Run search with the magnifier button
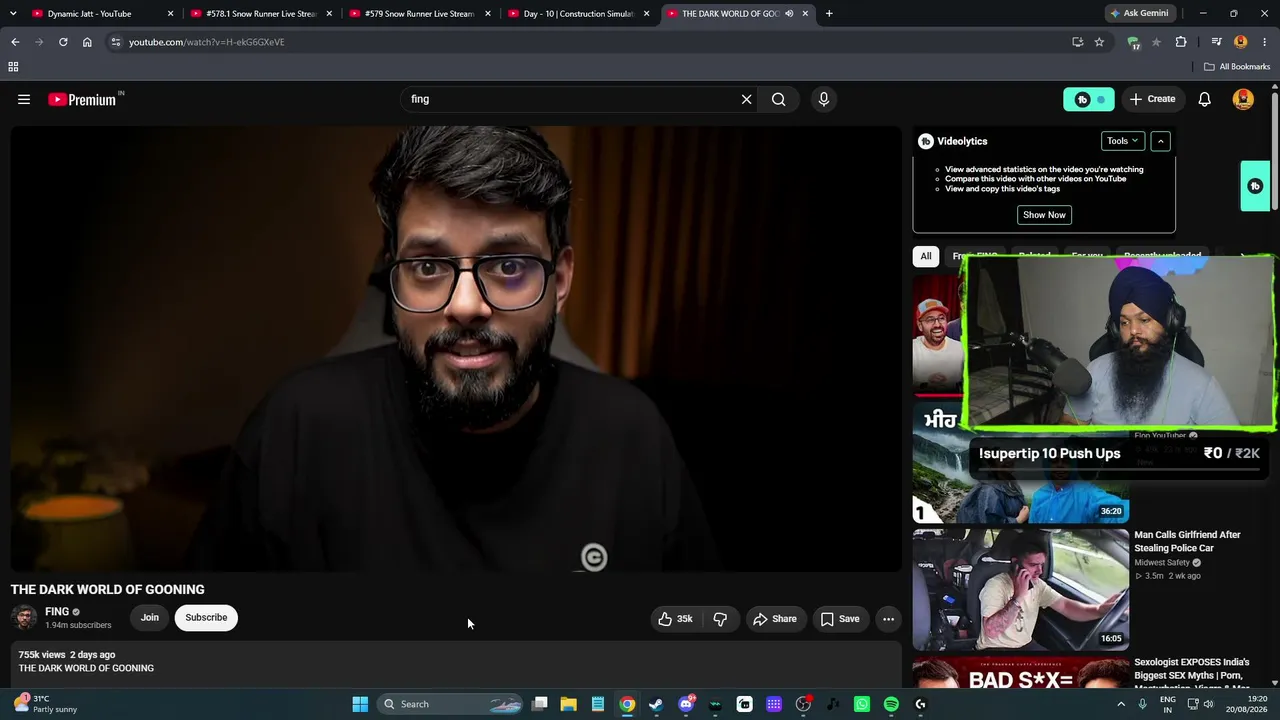 click(779, 99)
